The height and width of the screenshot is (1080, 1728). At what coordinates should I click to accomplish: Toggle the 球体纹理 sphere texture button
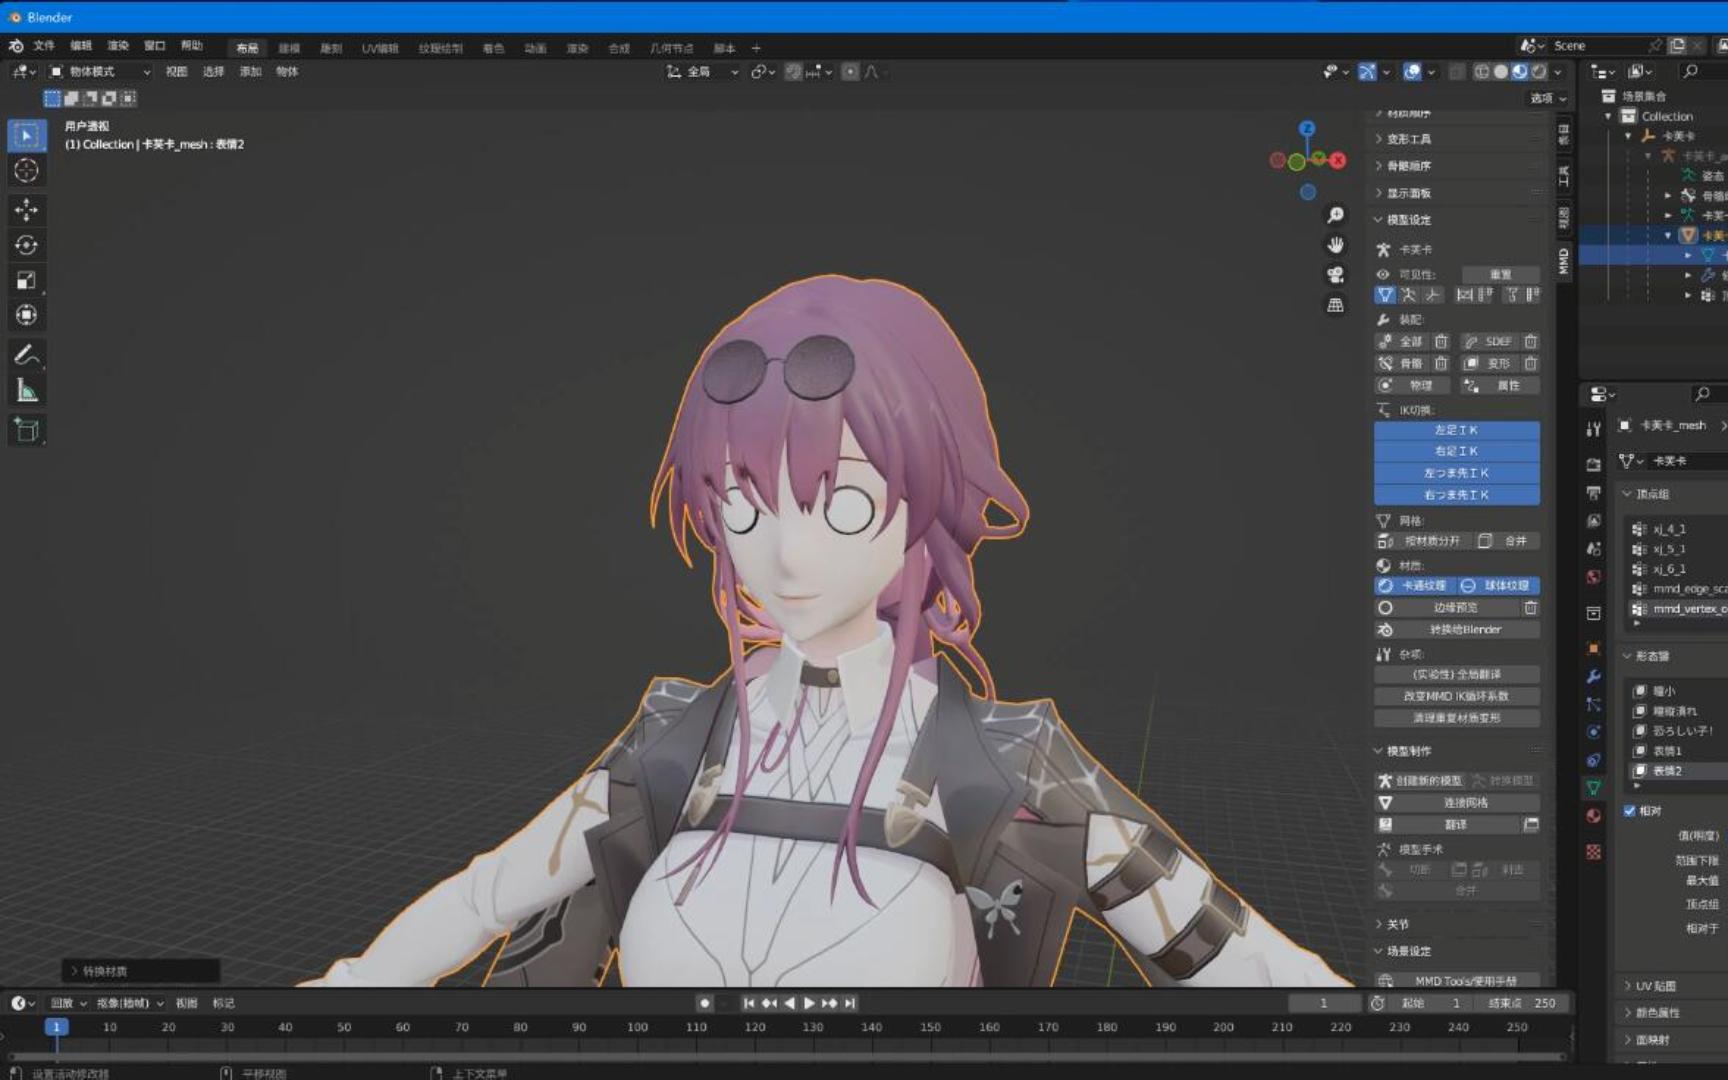coord(1497,586)
